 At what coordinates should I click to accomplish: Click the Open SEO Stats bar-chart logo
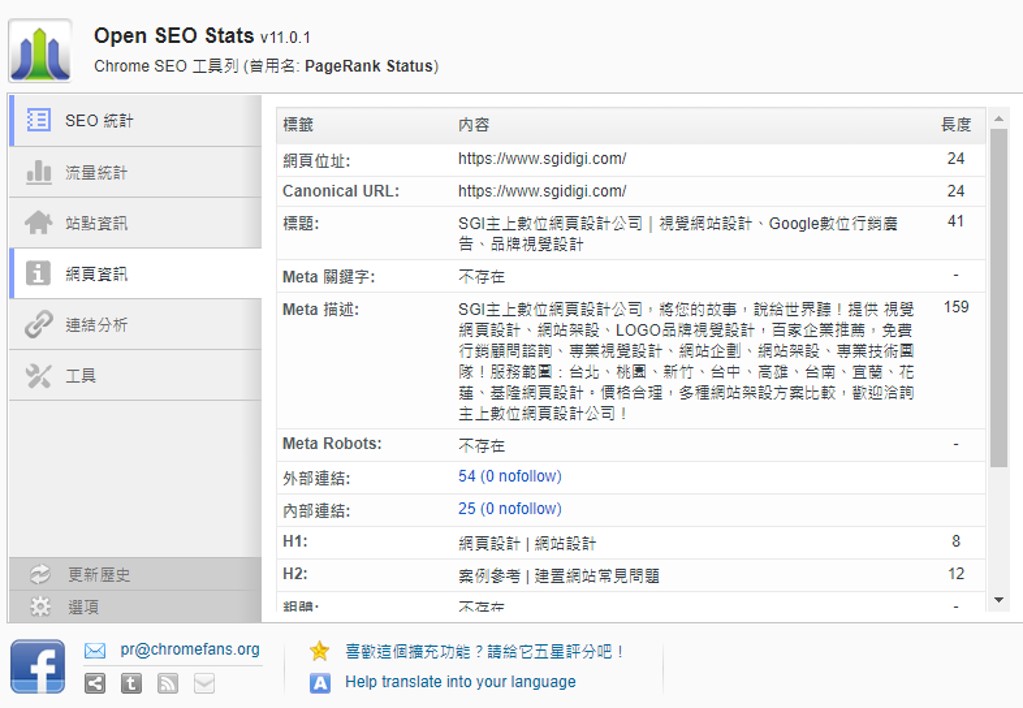pos(39,51)
